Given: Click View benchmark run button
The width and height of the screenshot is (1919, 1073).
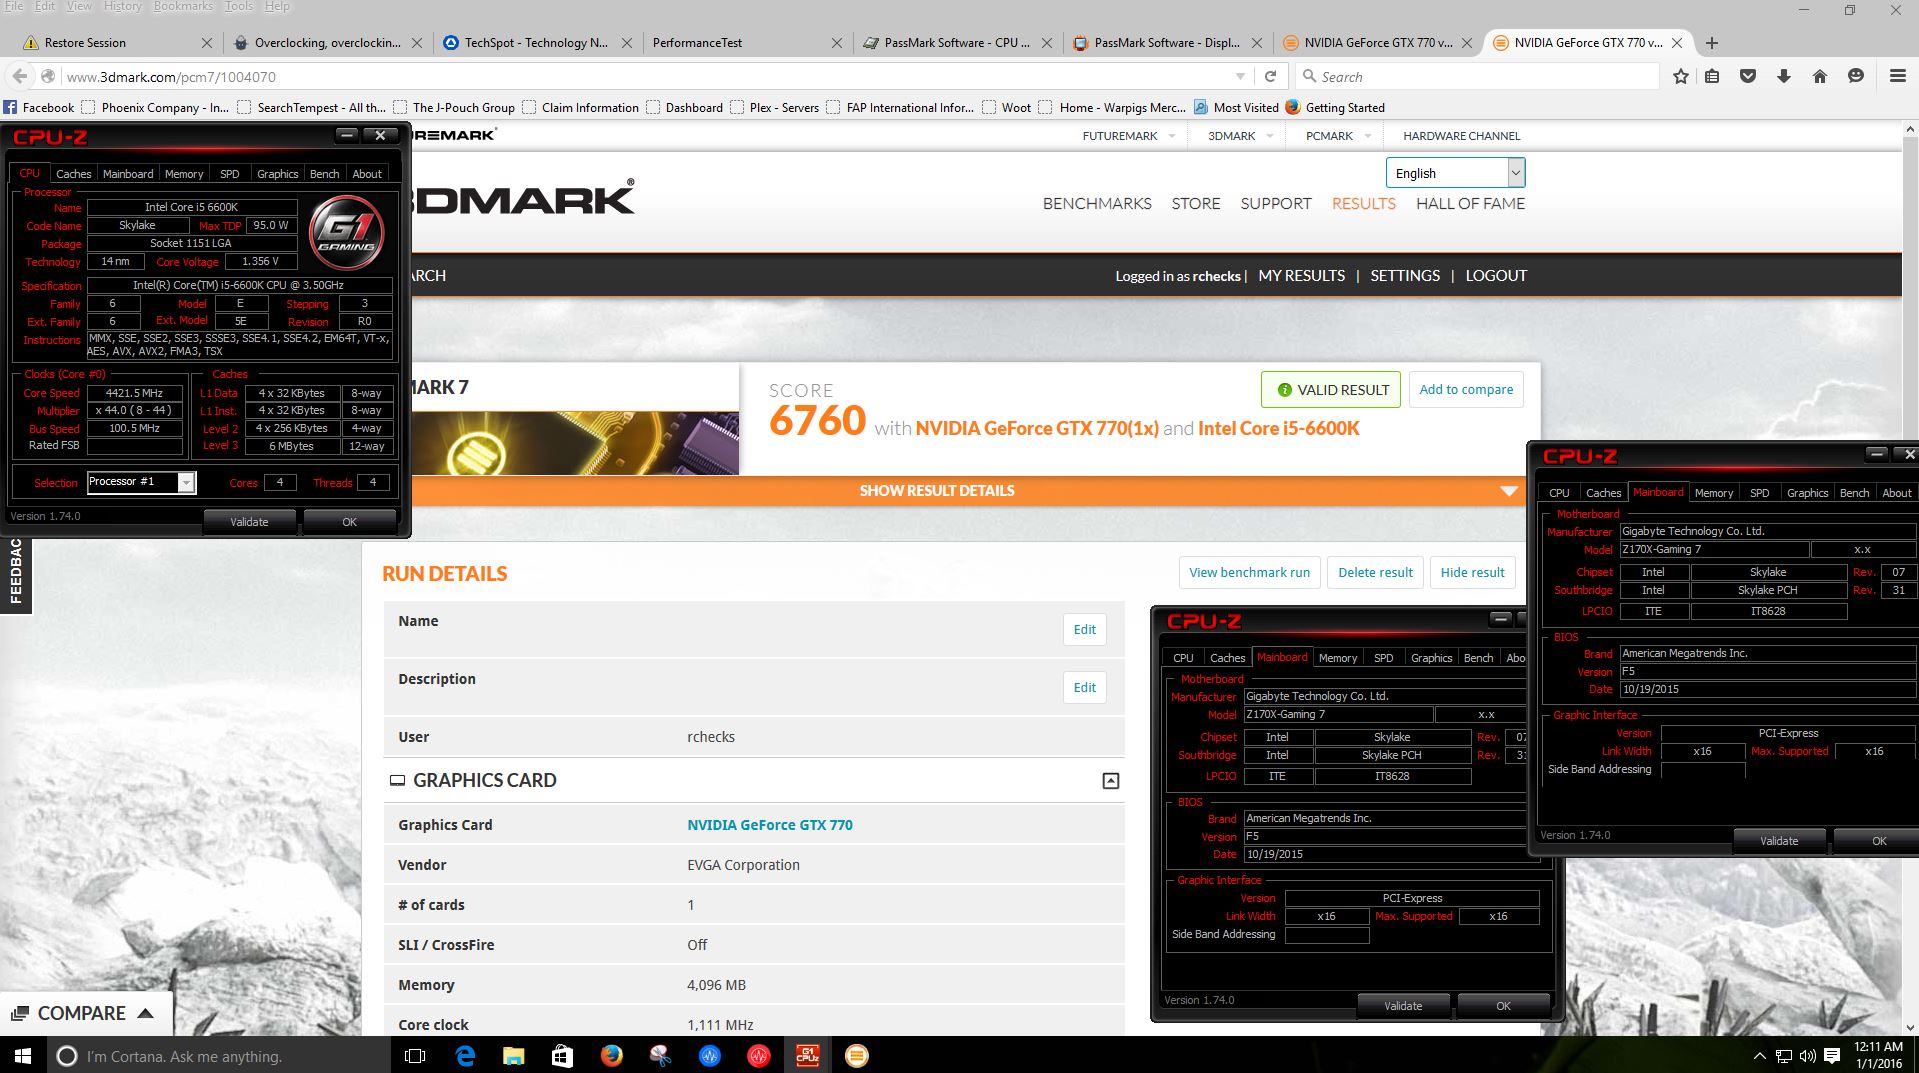Looking at the screenshot, I should pos(1249,573).
